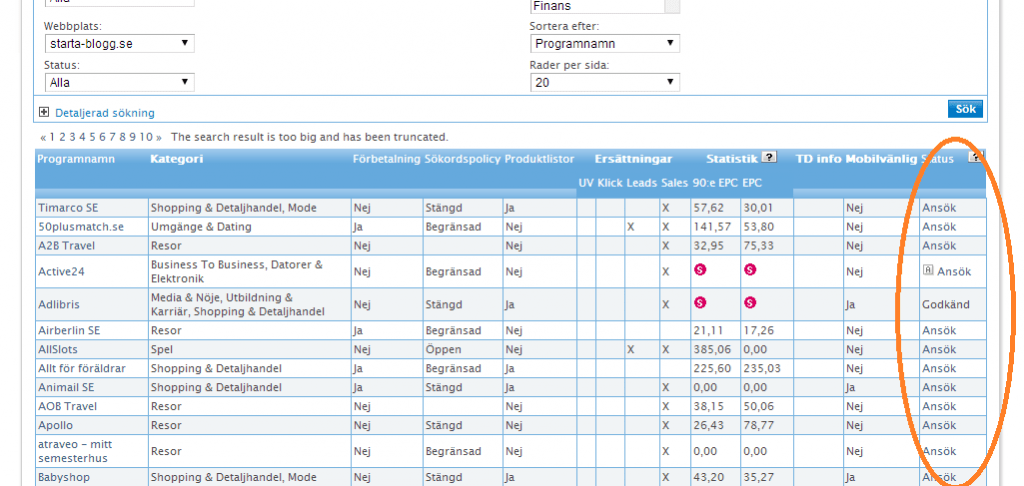Click the 141,57 value for 50plusmatch.se
The height and width of the screenshot is (486, 1024).
[x=712, y=227]
